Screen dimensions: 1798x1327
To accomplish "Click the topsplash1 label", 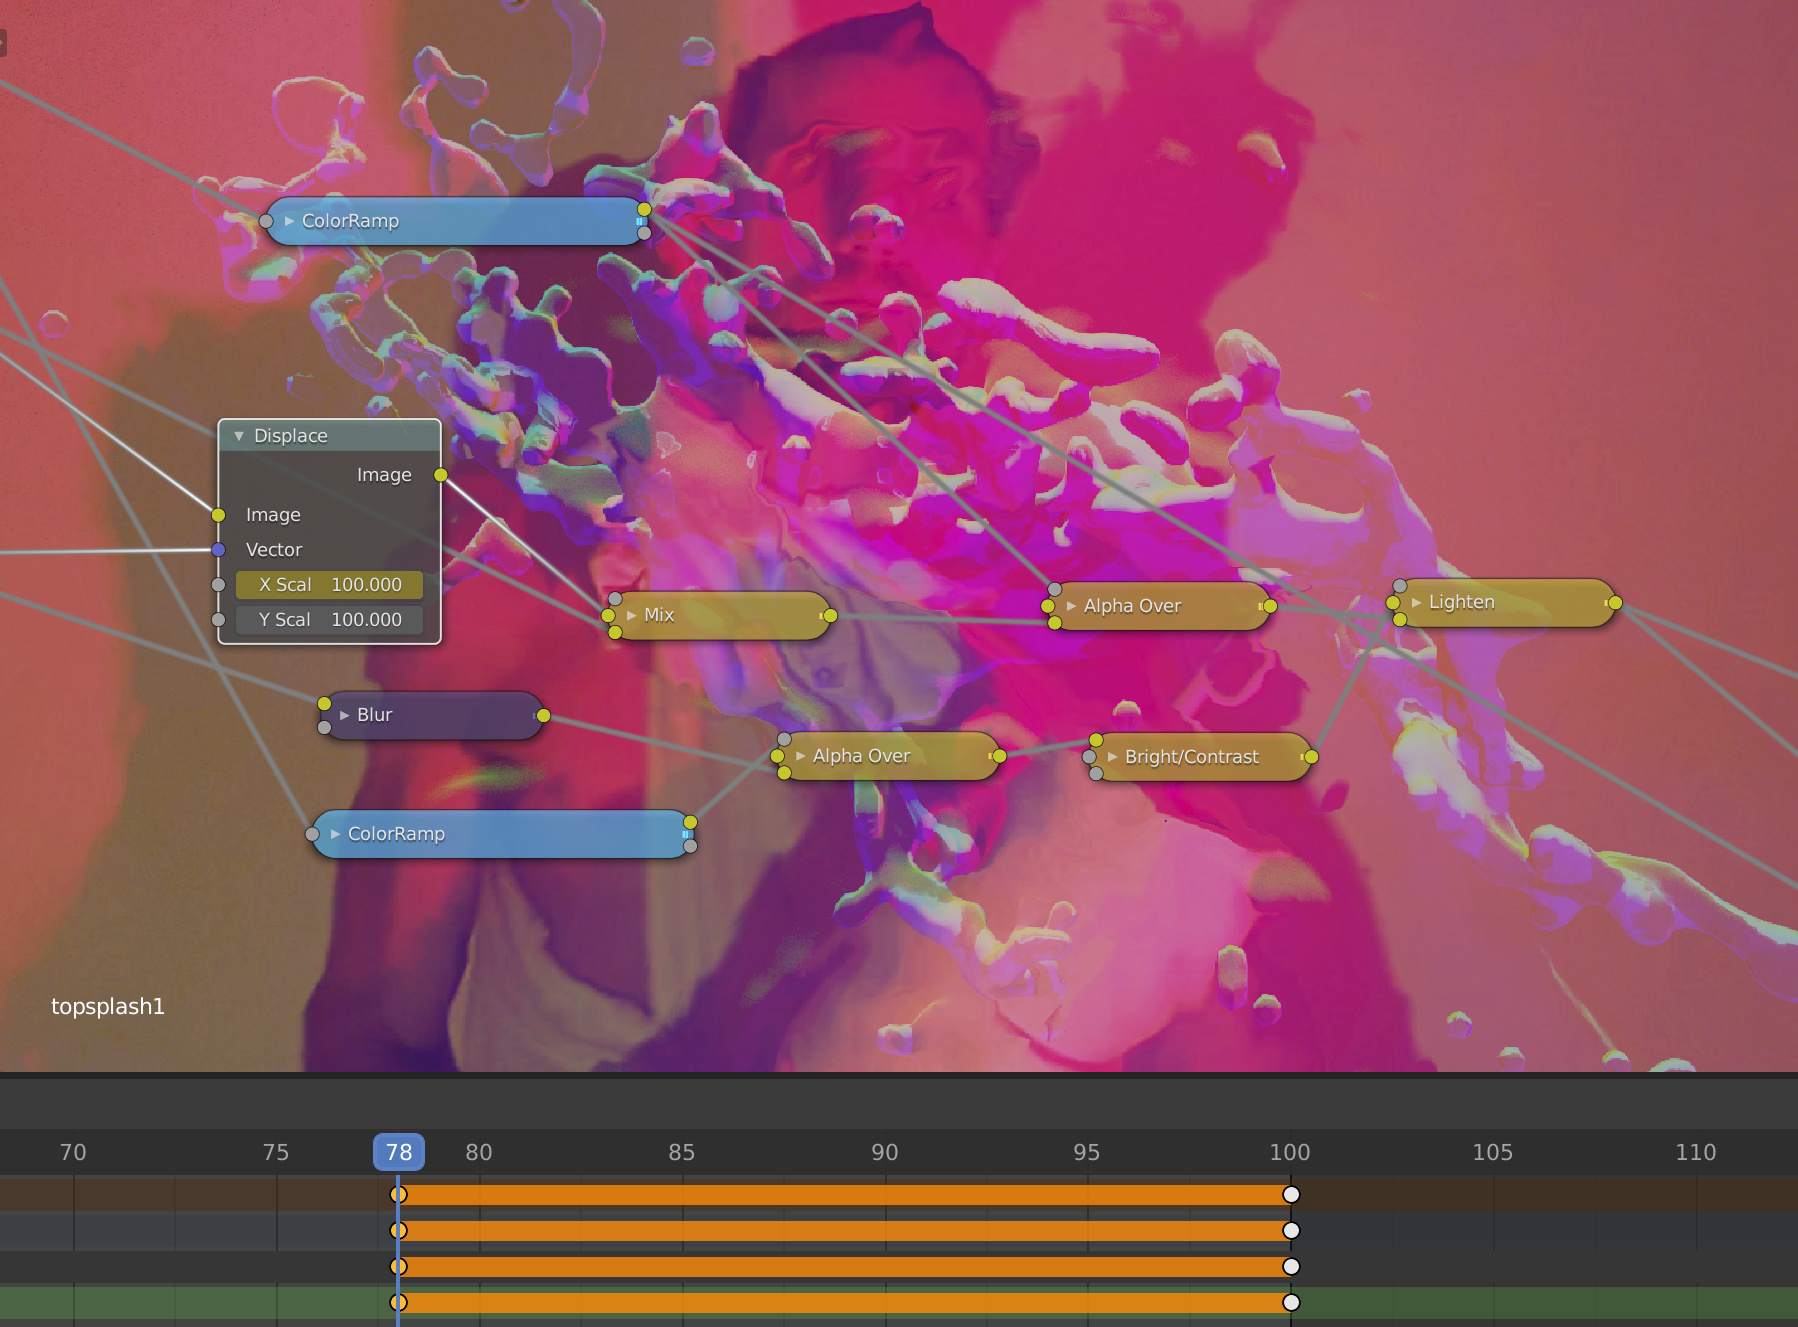I will click(x=108, y=1006).
